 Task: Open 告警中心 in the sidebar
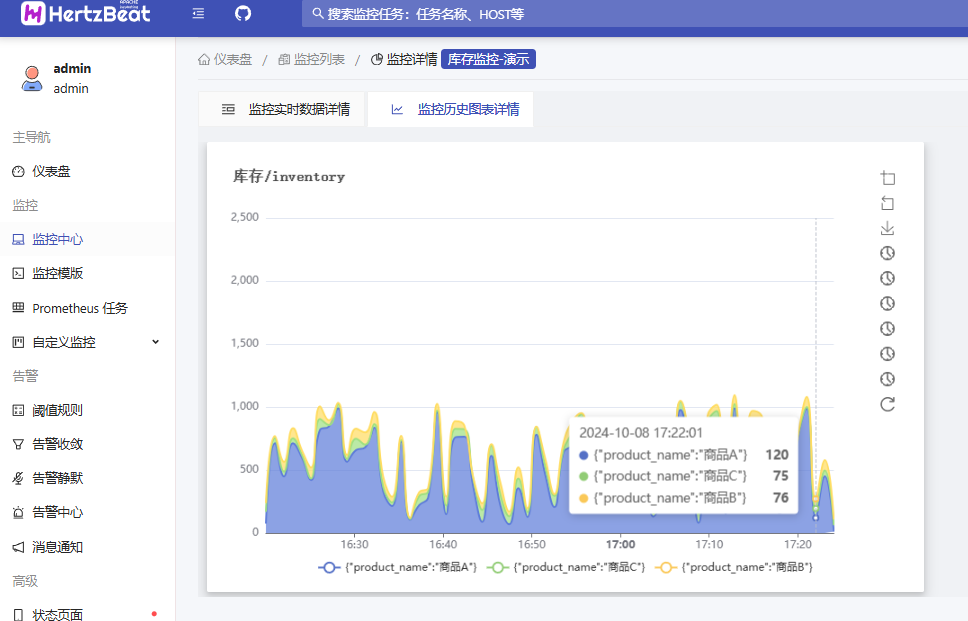58,512
